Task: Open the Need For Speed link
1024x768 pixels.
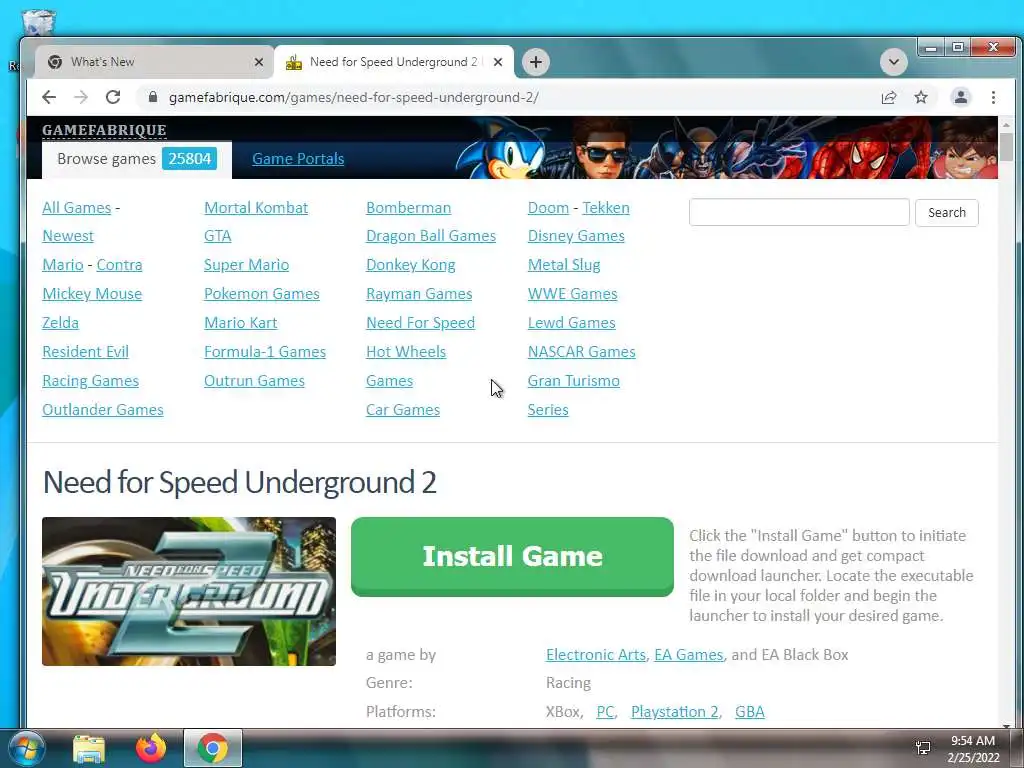Action: [x=420, y=323]
